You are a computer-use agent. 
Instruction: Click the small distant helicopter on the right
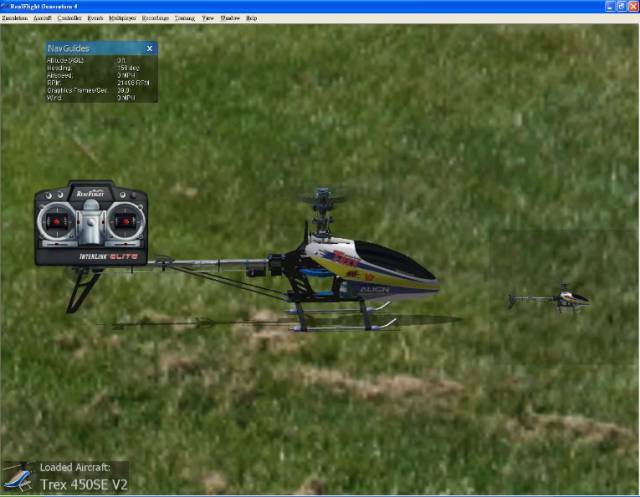coord(549,299)
